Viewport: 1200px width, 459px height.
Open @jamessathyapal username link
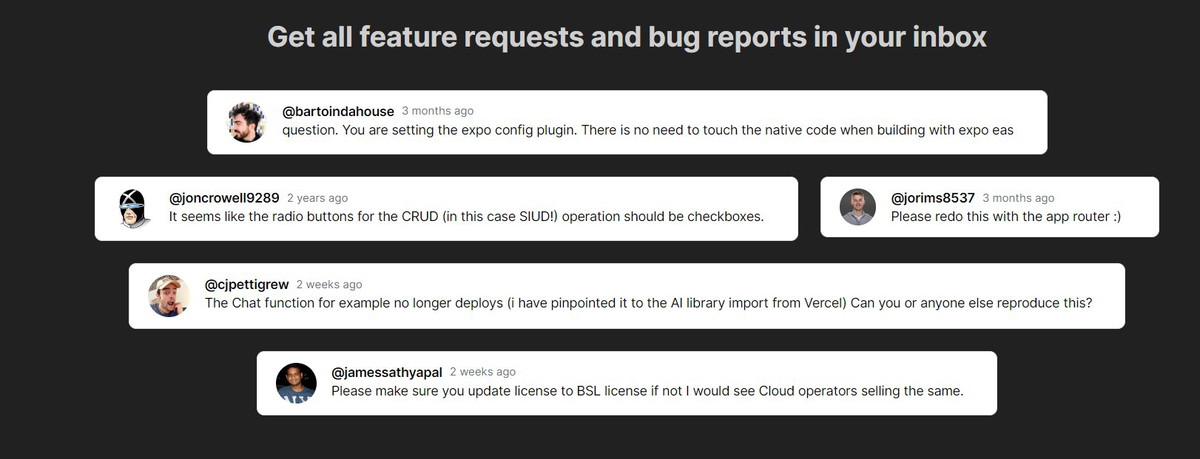pyautogui.click(x=387, y=372)
